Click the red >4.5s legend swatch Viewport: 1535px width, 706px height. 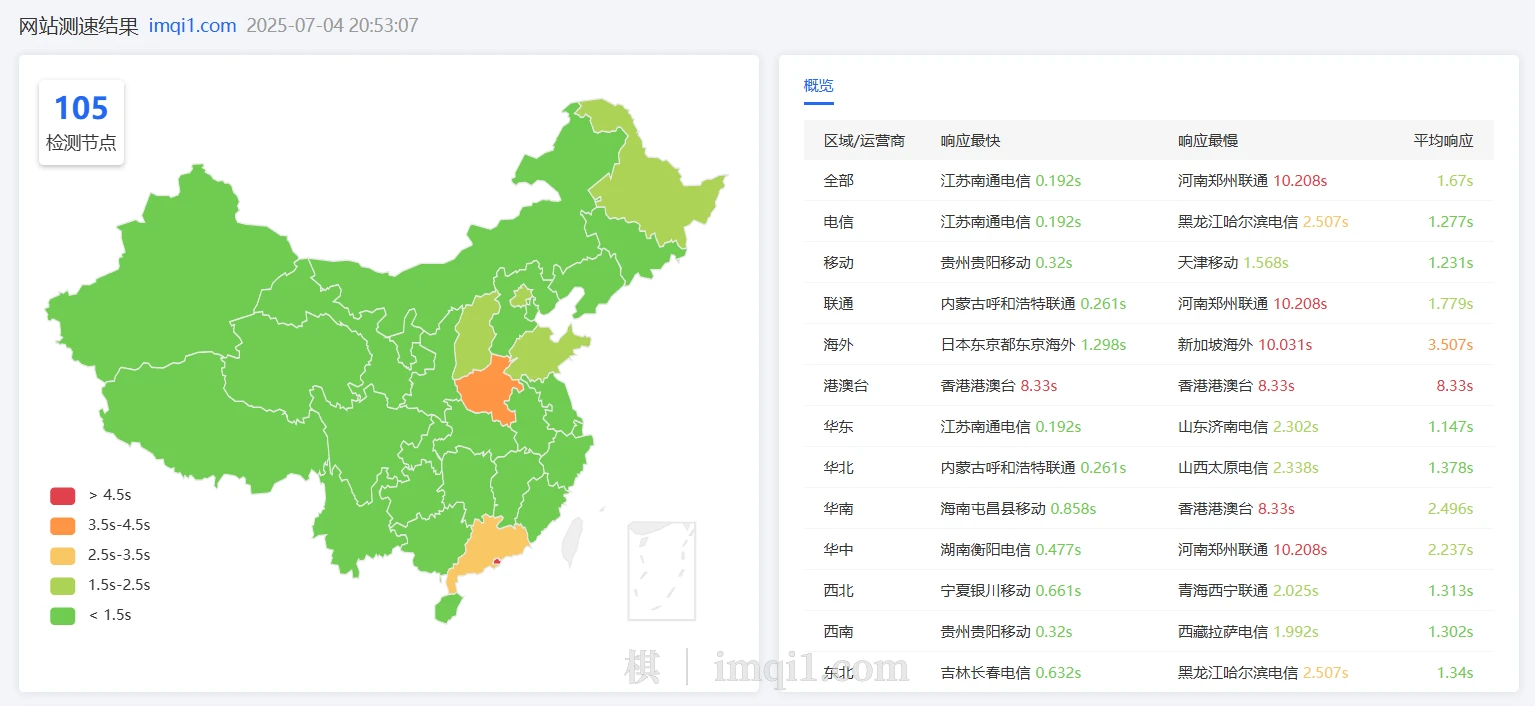point(63,496)
